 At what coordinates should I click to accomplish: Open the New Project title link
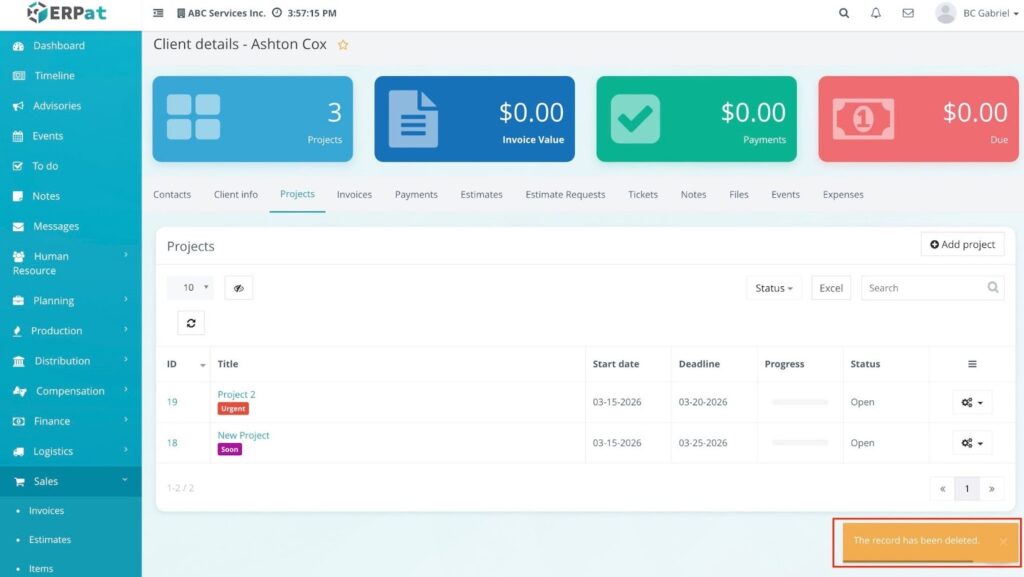coord(243,435)
